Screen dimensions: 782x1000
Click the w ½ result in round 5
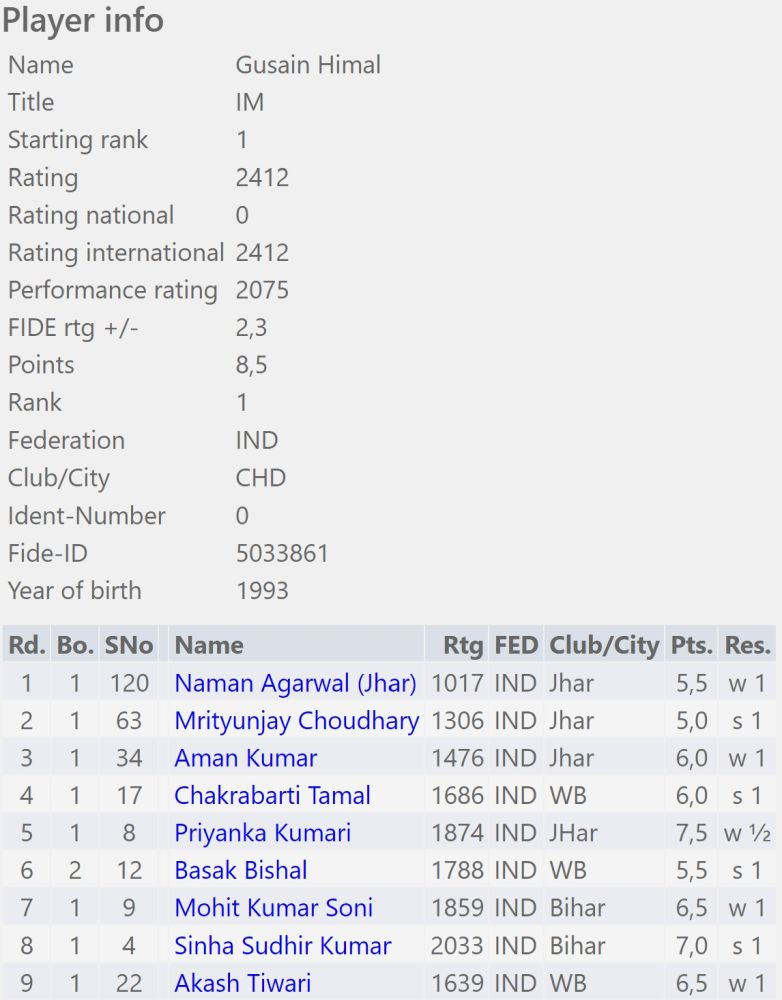tap(749, 833)
